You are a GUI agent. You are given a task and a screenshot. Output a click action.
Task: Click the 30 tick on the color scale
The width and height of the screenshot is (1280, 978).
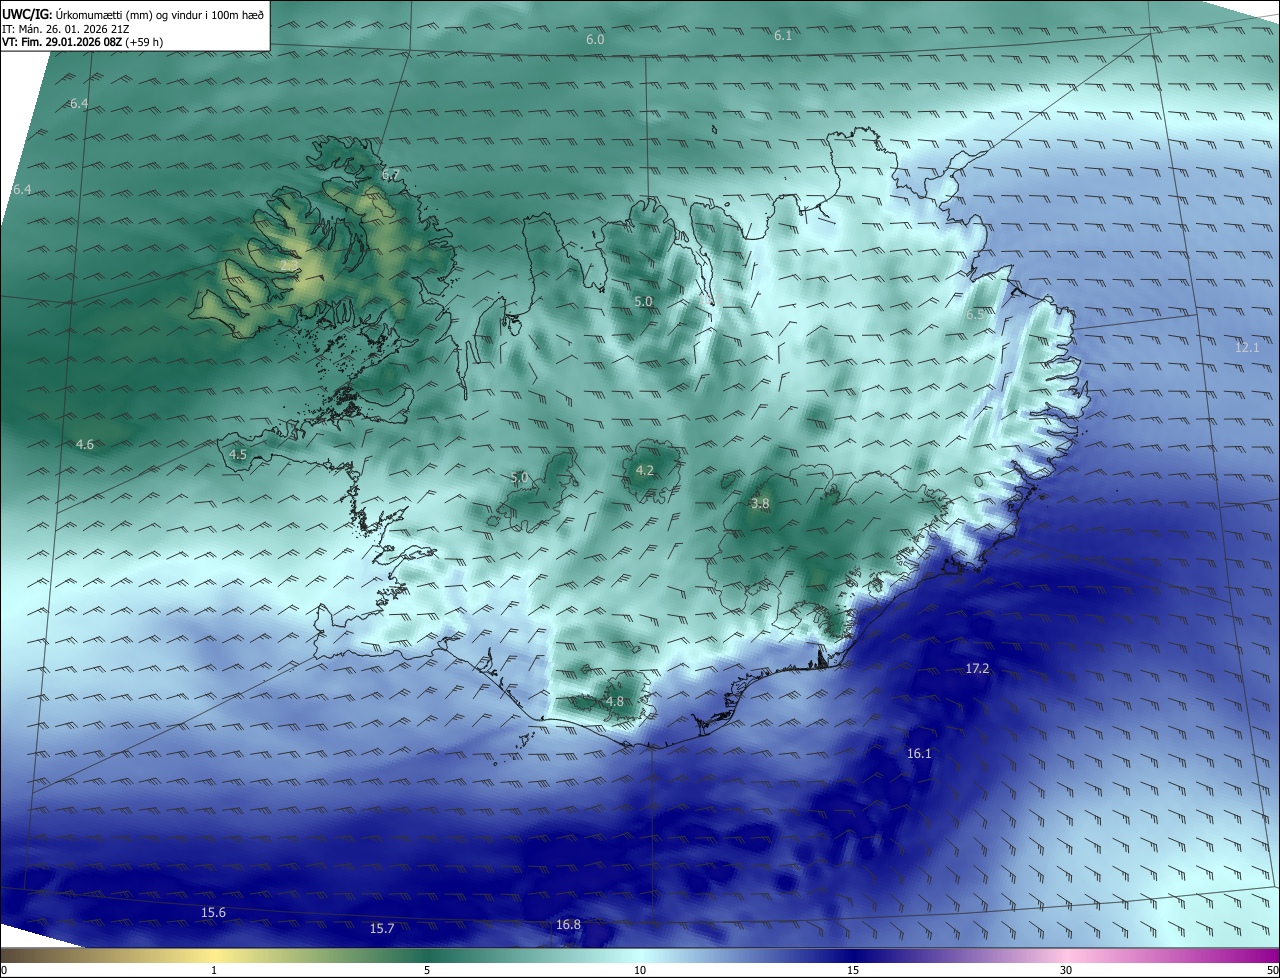[1065, 970]
